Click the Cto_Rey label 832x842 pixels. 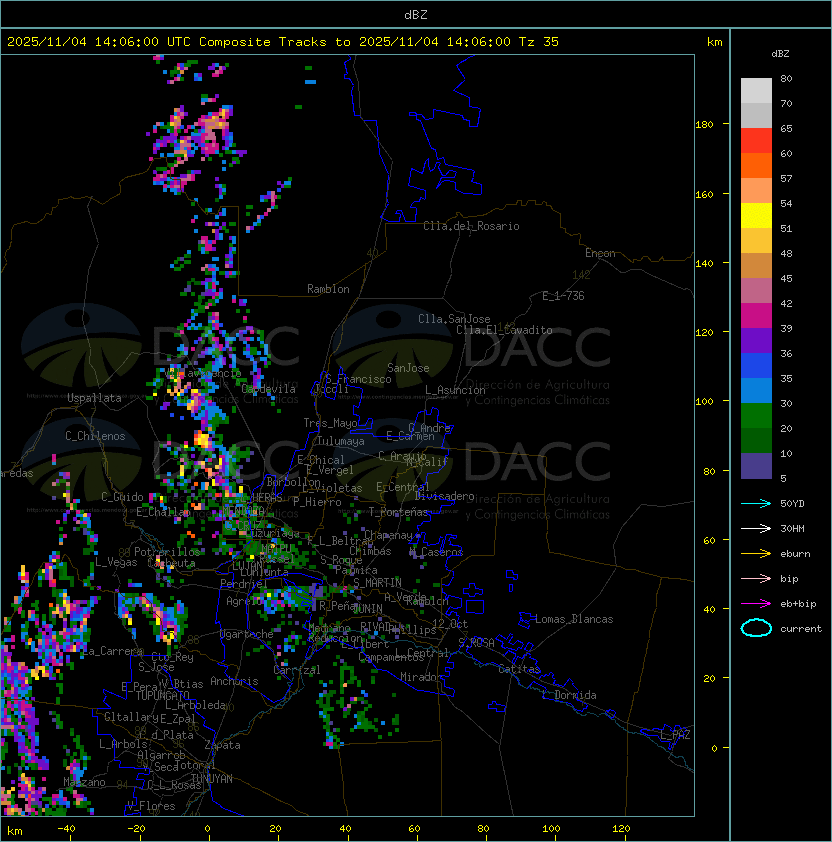click(x=172, y=657)
